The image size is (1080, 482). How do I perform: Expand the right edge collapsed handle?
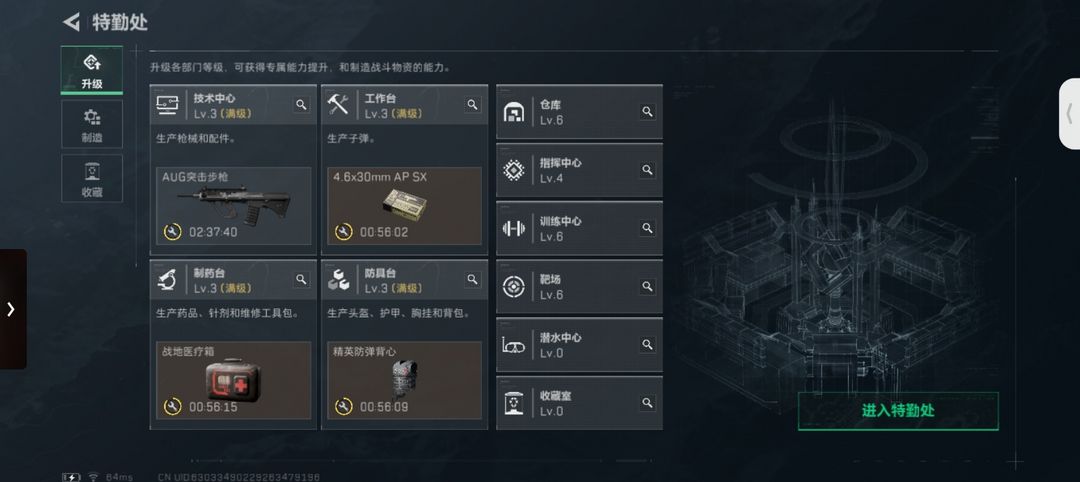click(1070, 114)
